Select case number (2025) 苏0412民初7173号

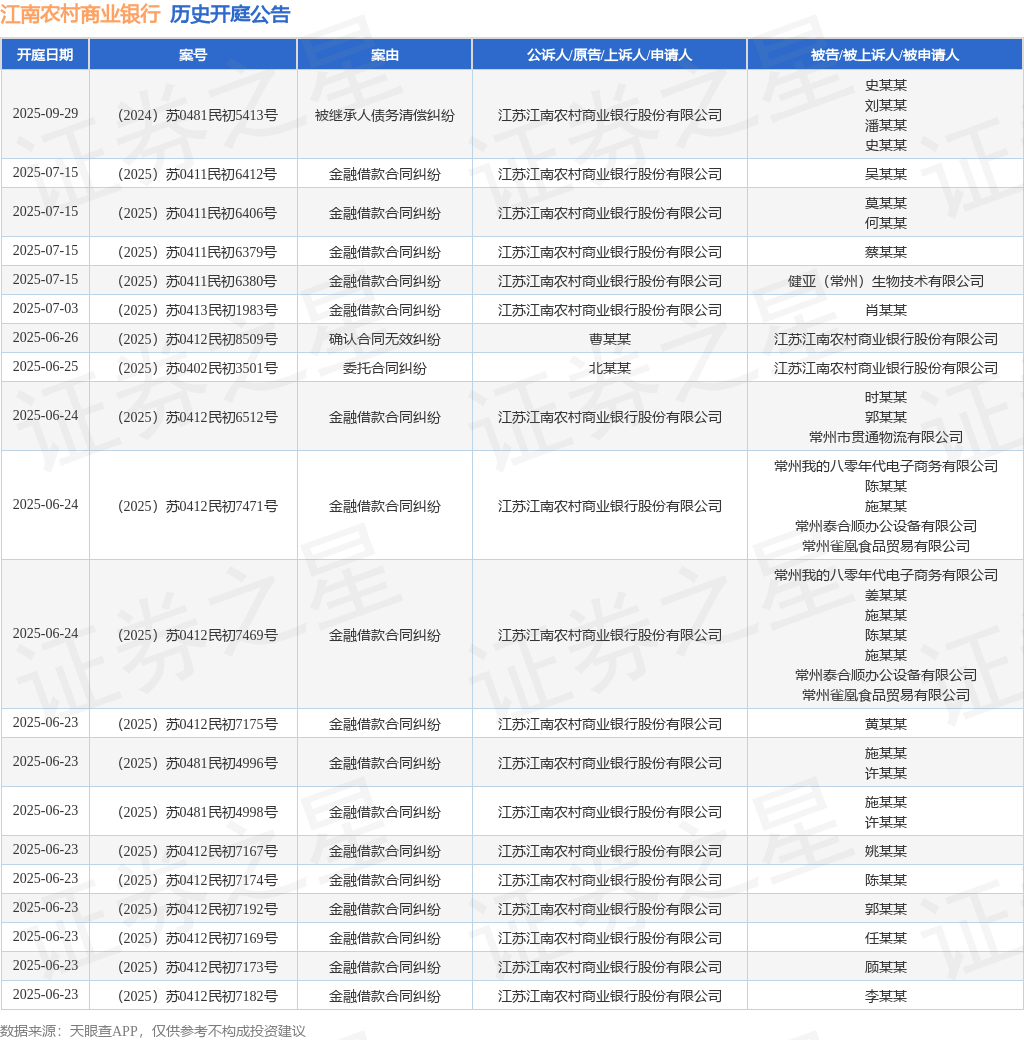[x=198, y=968]
